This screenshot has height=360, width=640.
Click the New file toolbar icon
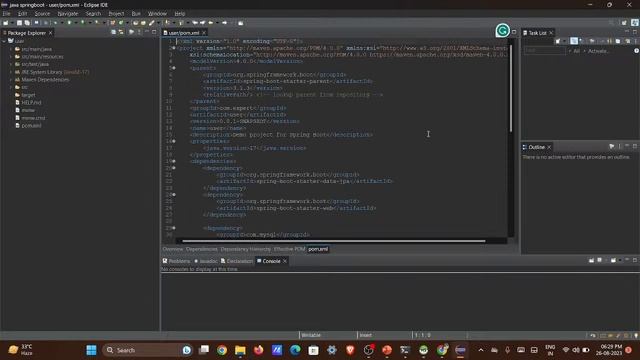click(6, 23)
